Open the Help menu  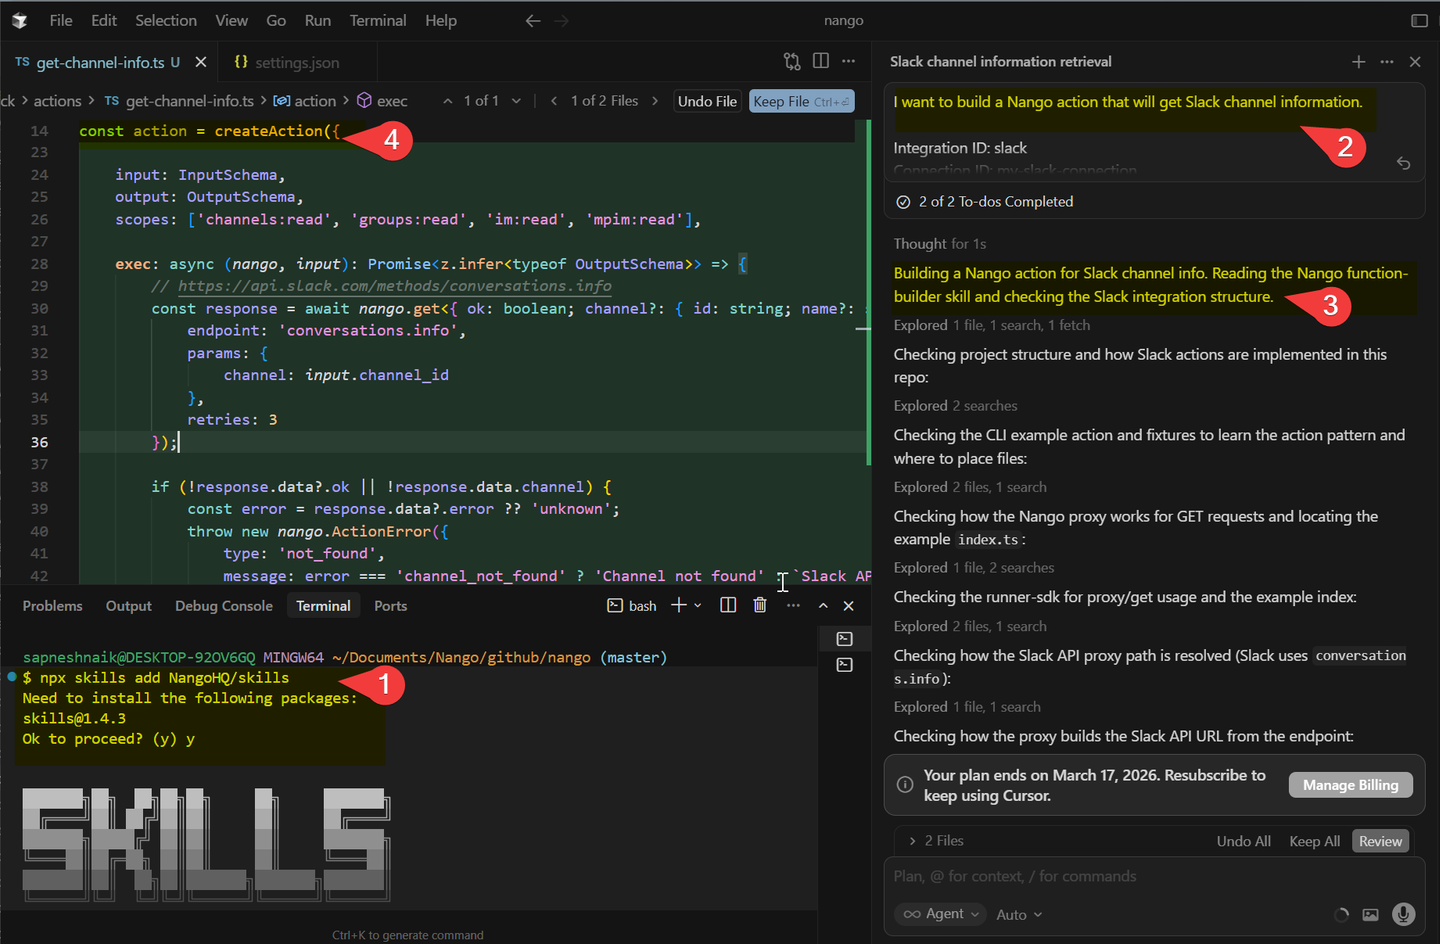coord(441,20)
